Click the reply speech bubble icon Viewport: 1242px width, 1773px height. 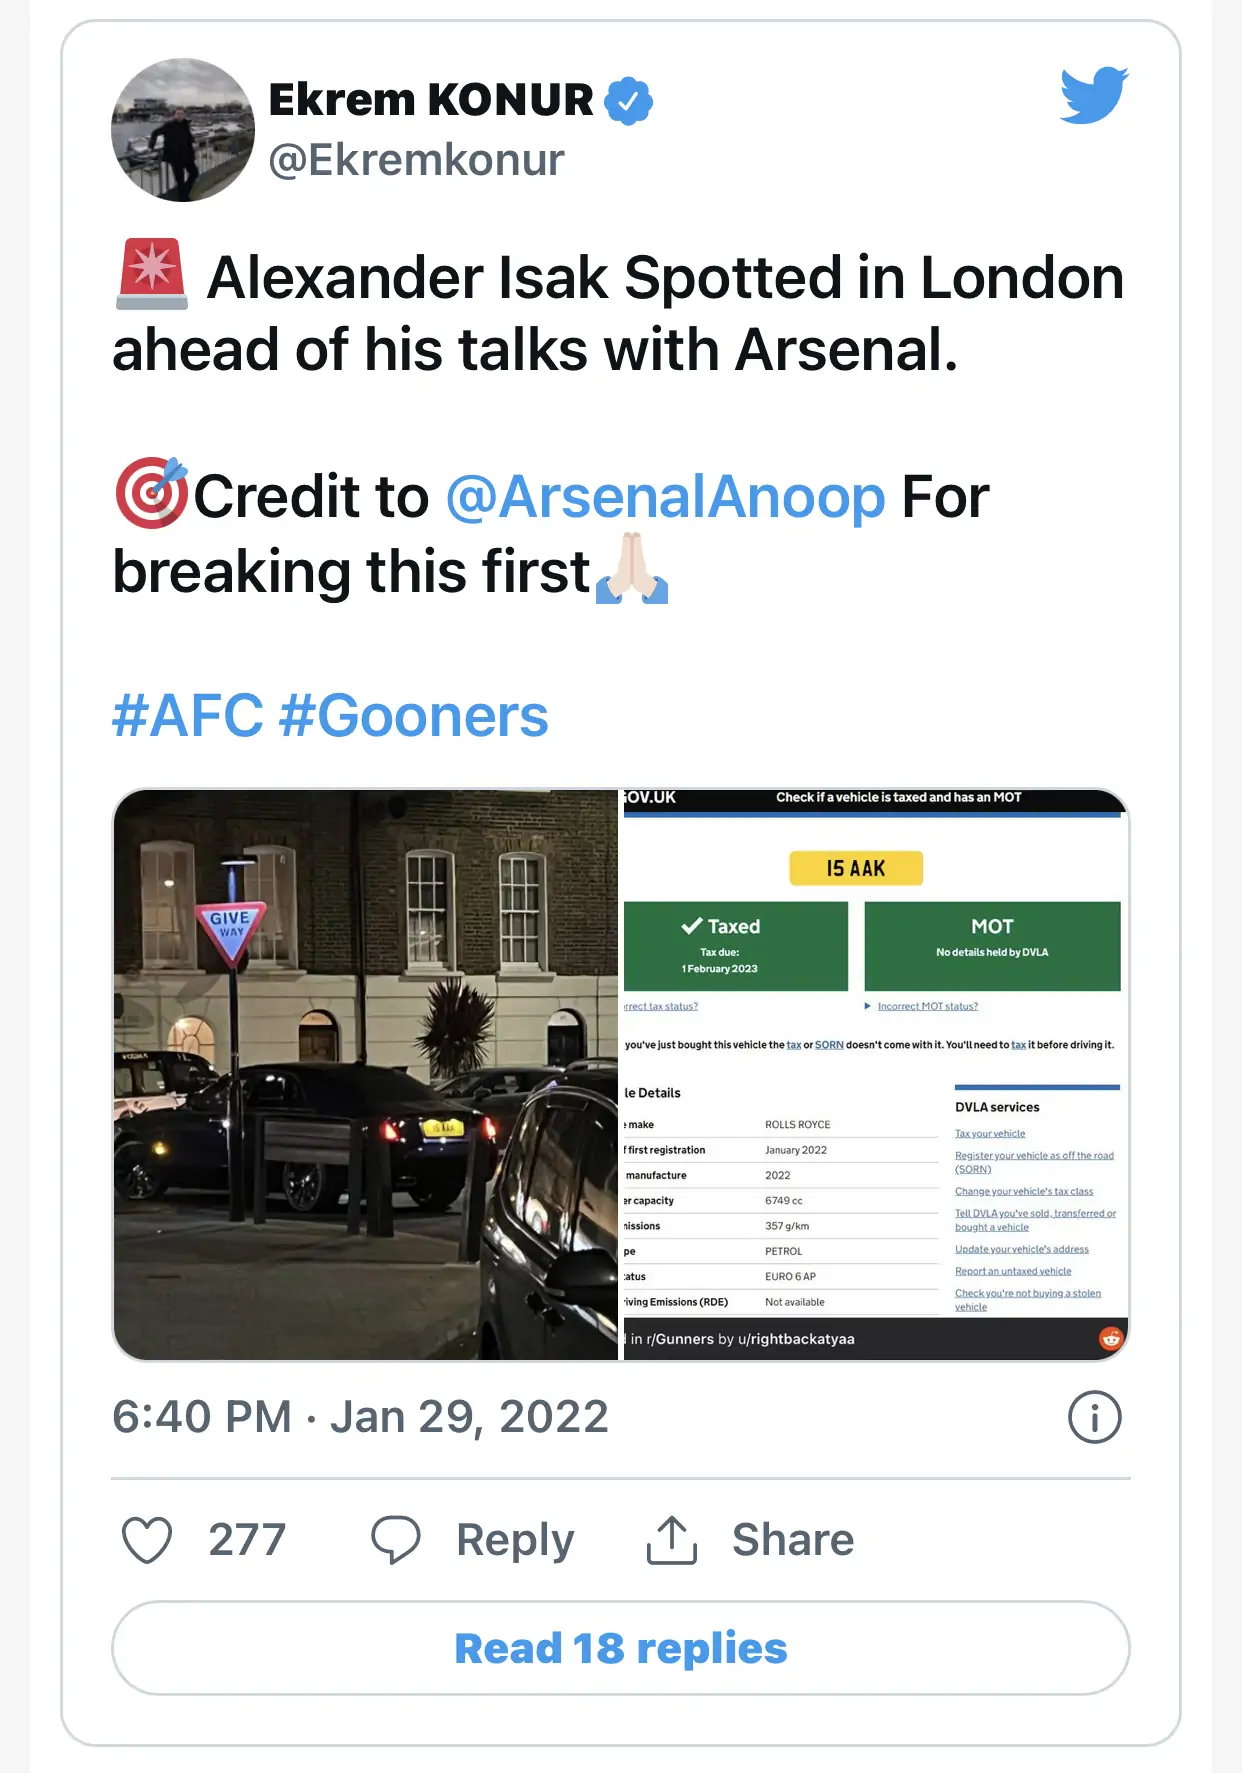click(x=396, y=1539)
